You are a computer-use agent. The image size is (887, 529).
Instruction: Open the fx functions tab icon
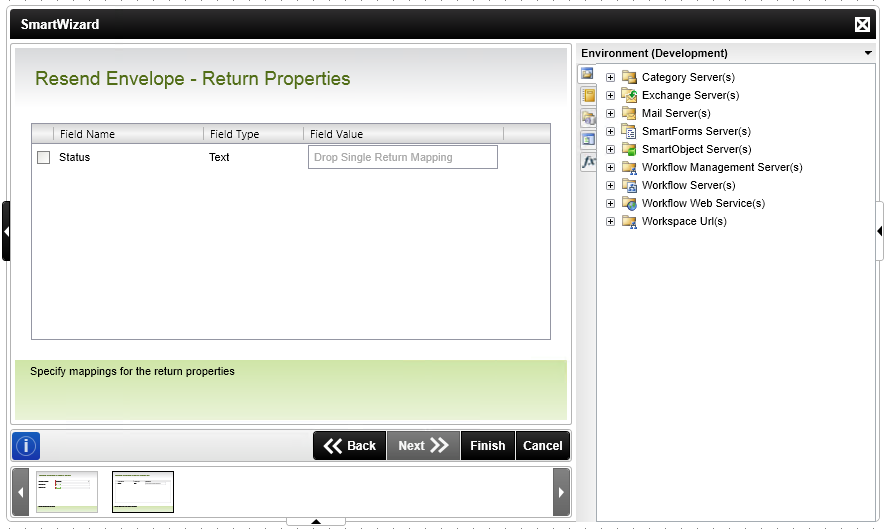click(588, 162)
